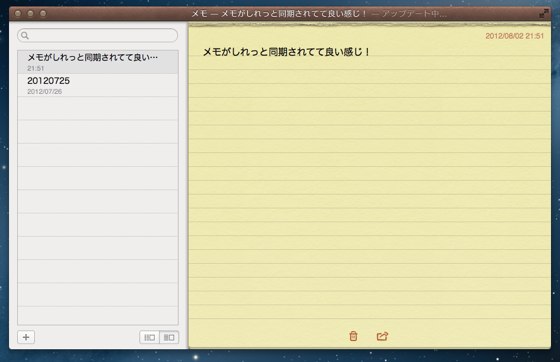
Task: Switch to the right view layout toggle
Action: click(x=169, y=337)
